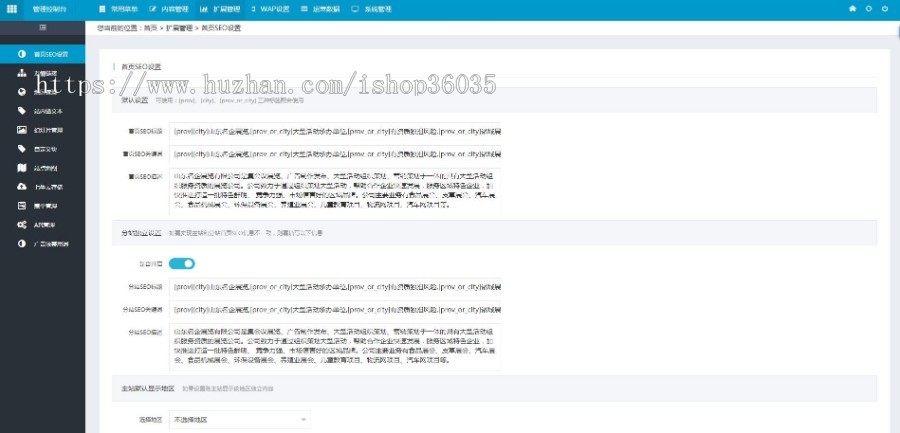This screenshot has height=433, width=900.
Task: Click the 默认设置 section header
Action: 494,100
